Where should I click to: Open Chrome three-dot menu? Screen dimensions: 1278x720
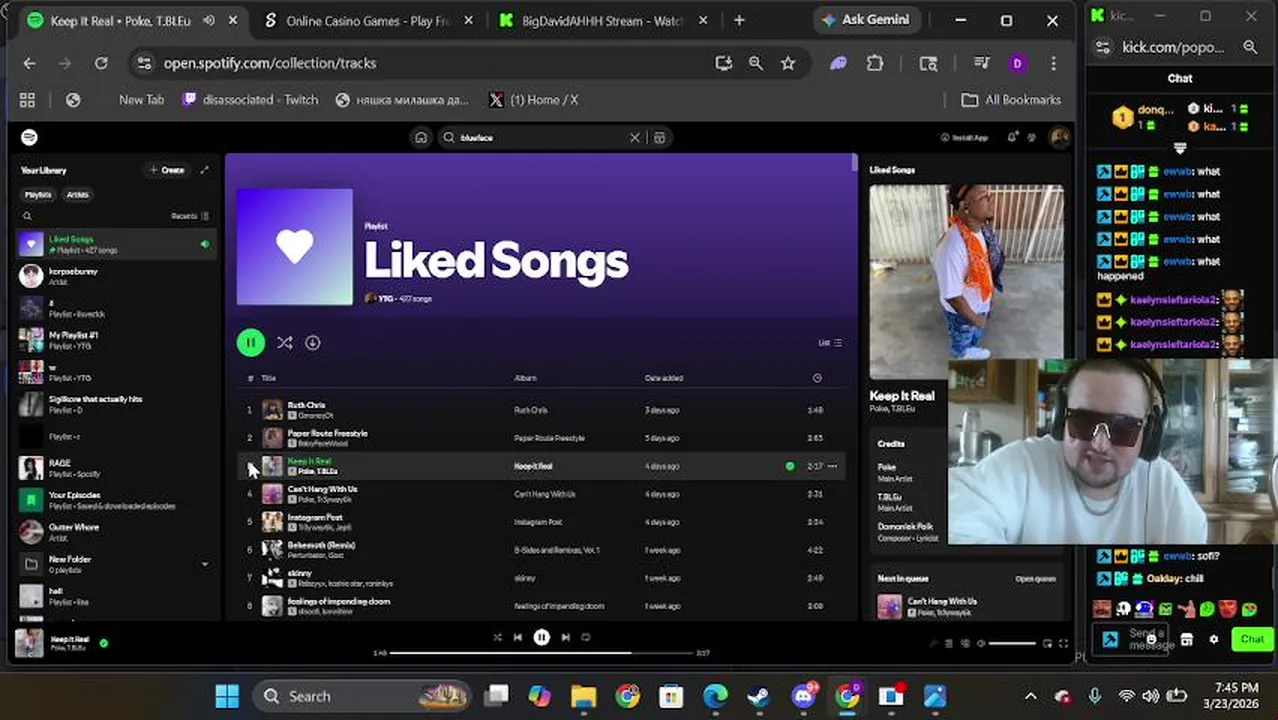pyautogui.click(x=1053, y=63)
